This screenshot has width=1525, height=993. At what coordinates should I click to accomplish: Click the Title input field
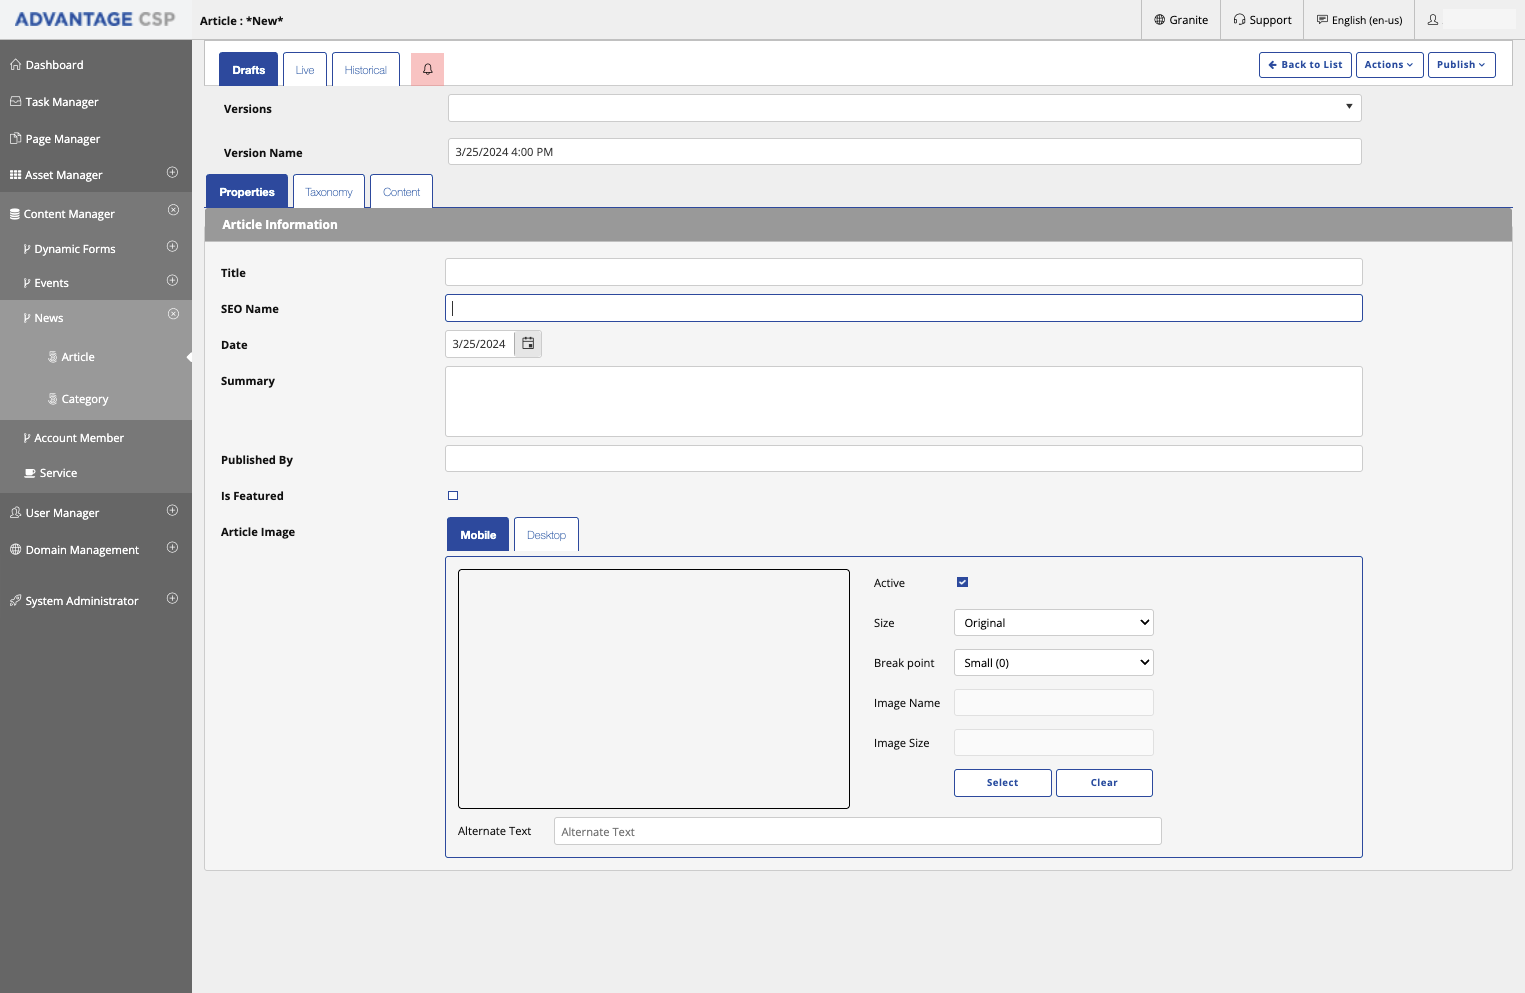(x=904, y=272)
